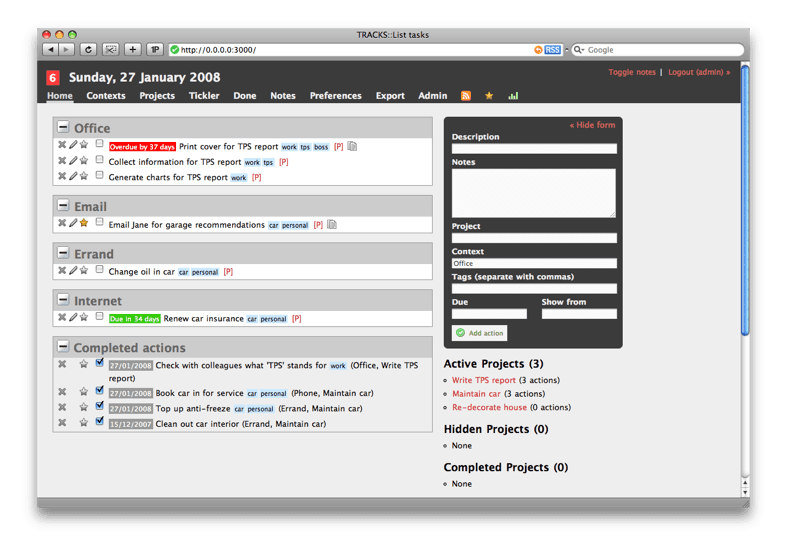Open the 'Write TPS report' project link
This screenshot has width=787, height=554.
484,380
